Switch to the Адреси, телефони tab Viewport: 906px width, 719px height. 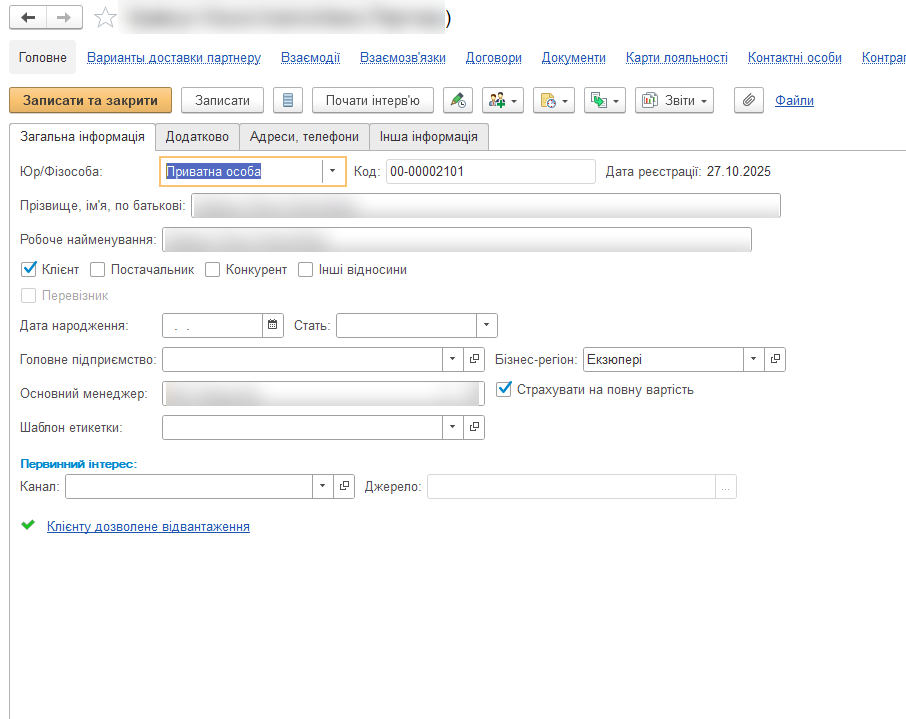[304, 137]
